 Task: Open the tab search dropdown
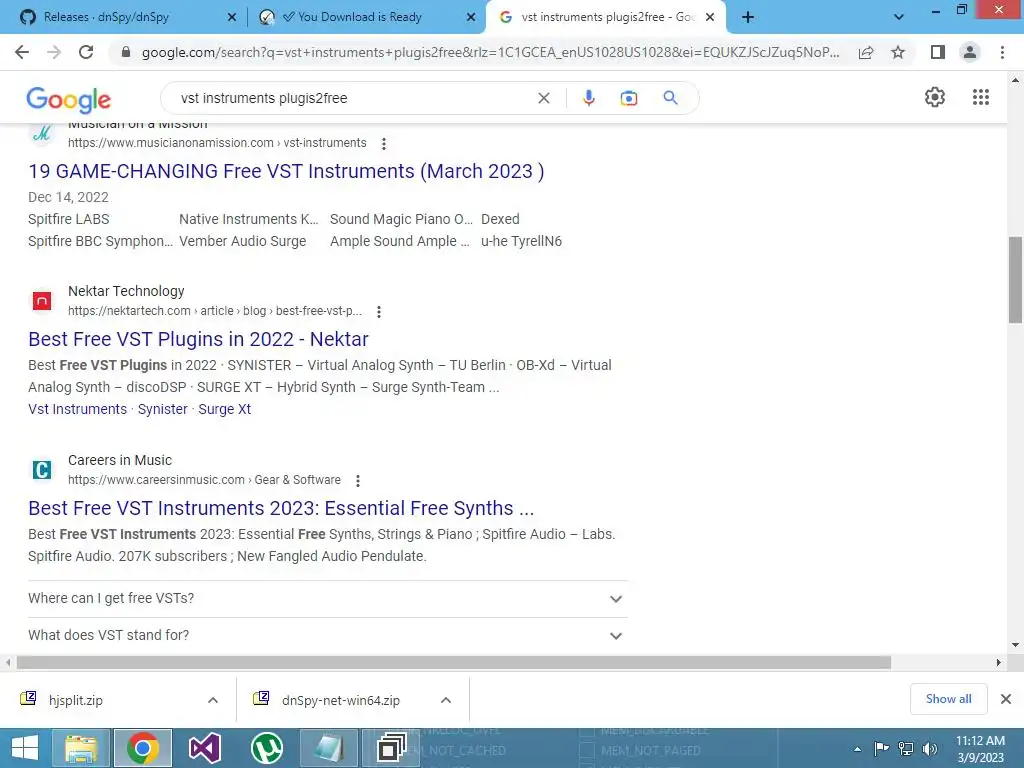click(899, 17)
